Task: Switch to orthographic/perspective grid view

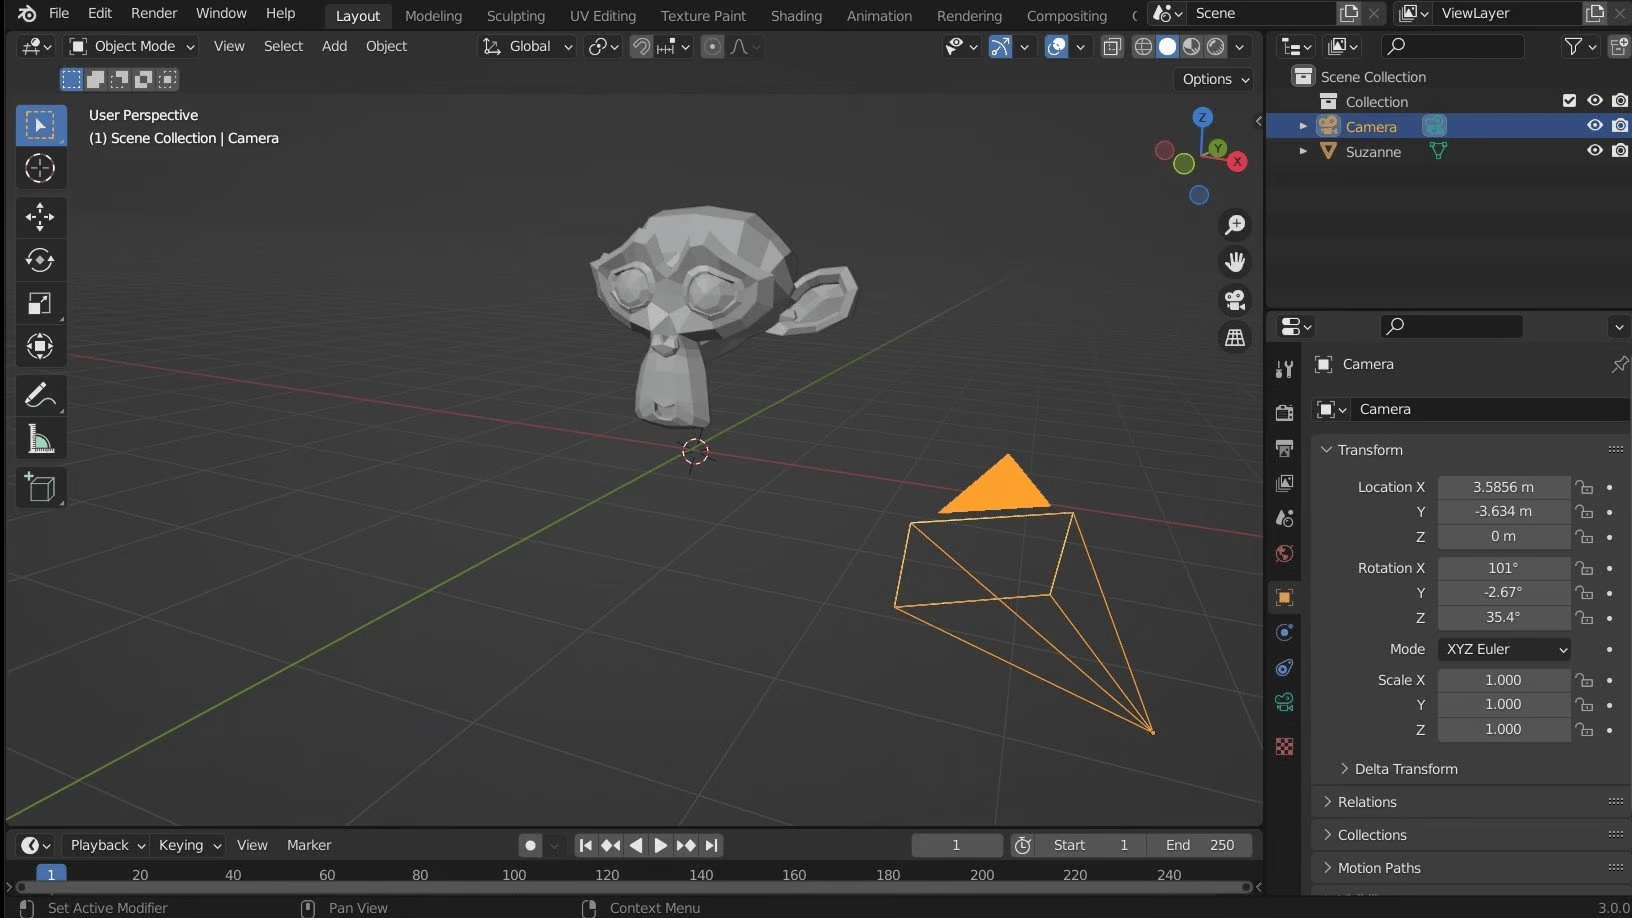Action: [x=1235, y=338]
